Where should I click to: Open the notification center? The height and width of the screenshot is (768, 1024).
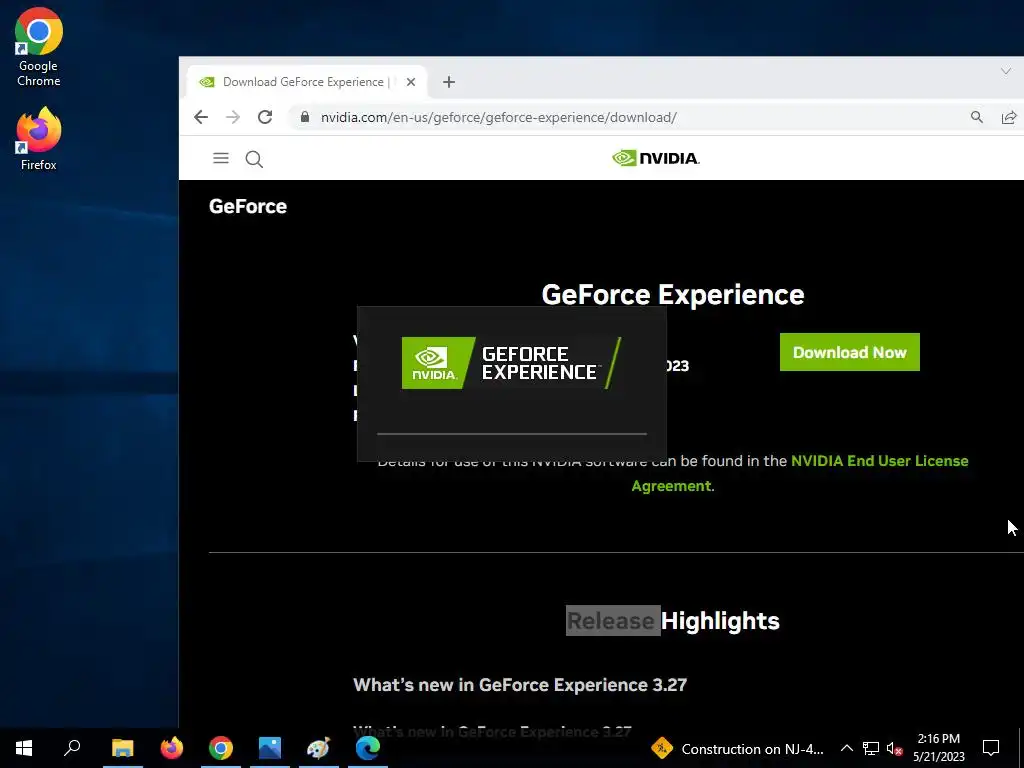[x=991, y=748]
